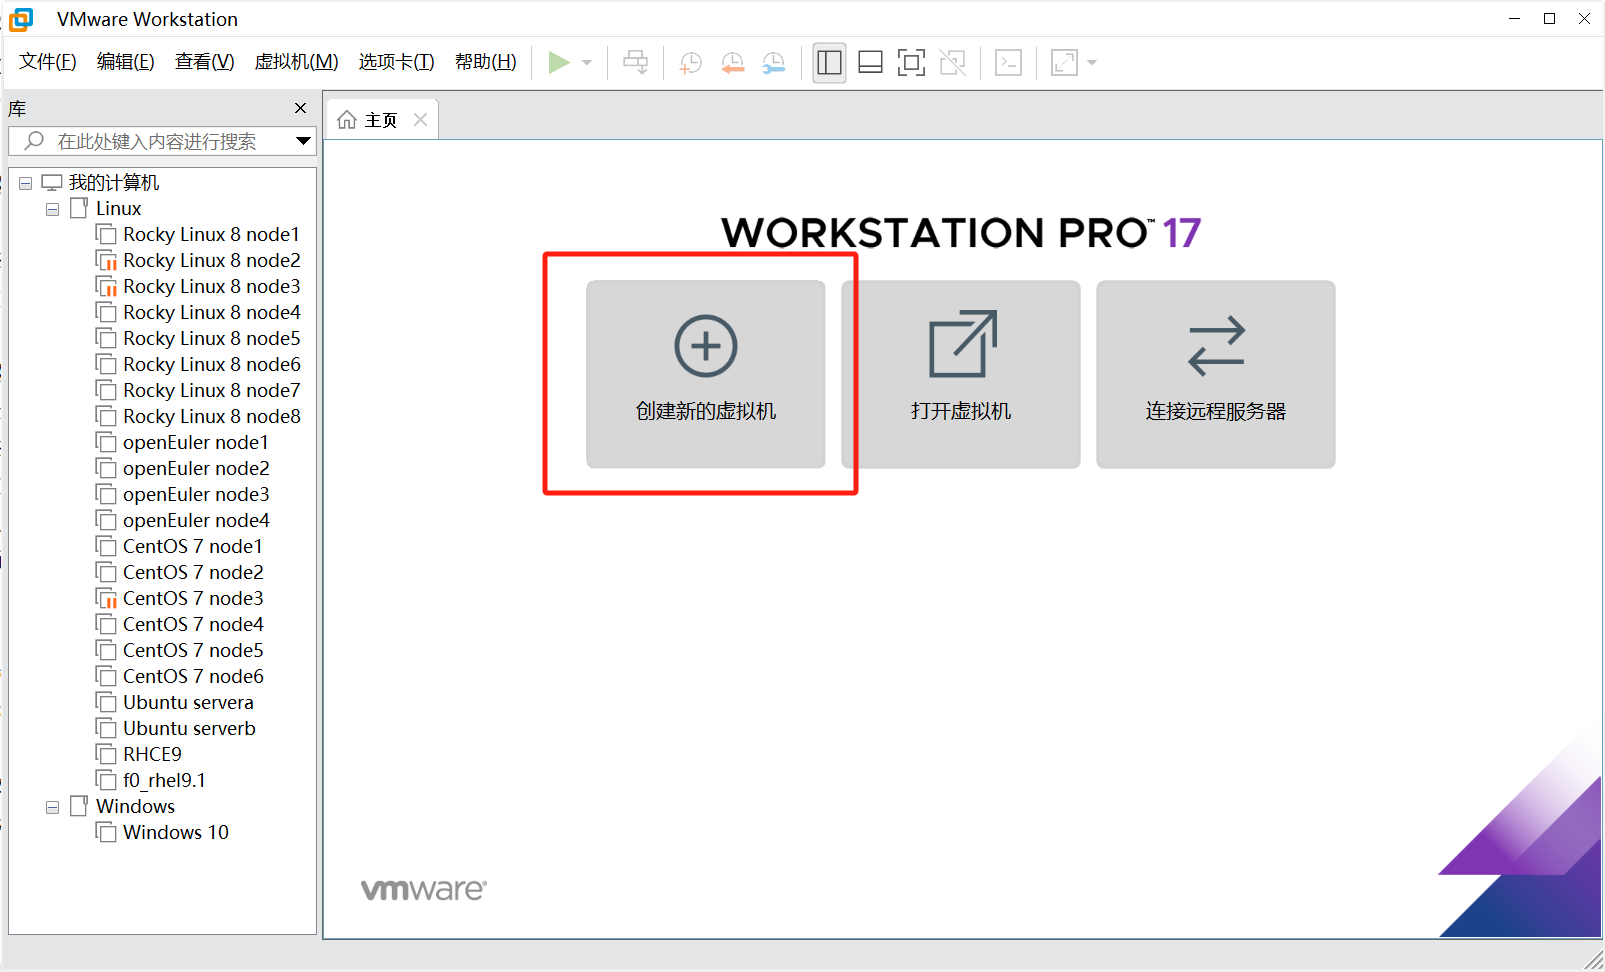
Task: Click the console view toolbar icon
Action: click(x=1008, y=63)
